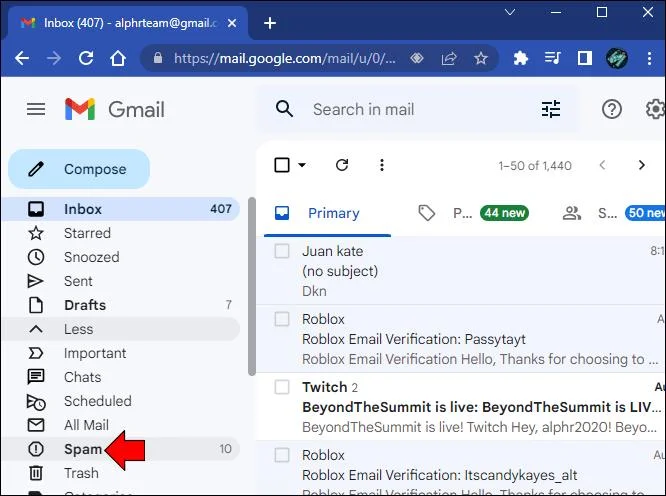
Task: Open the Snoozed folder
Action: tap(121, 257)
